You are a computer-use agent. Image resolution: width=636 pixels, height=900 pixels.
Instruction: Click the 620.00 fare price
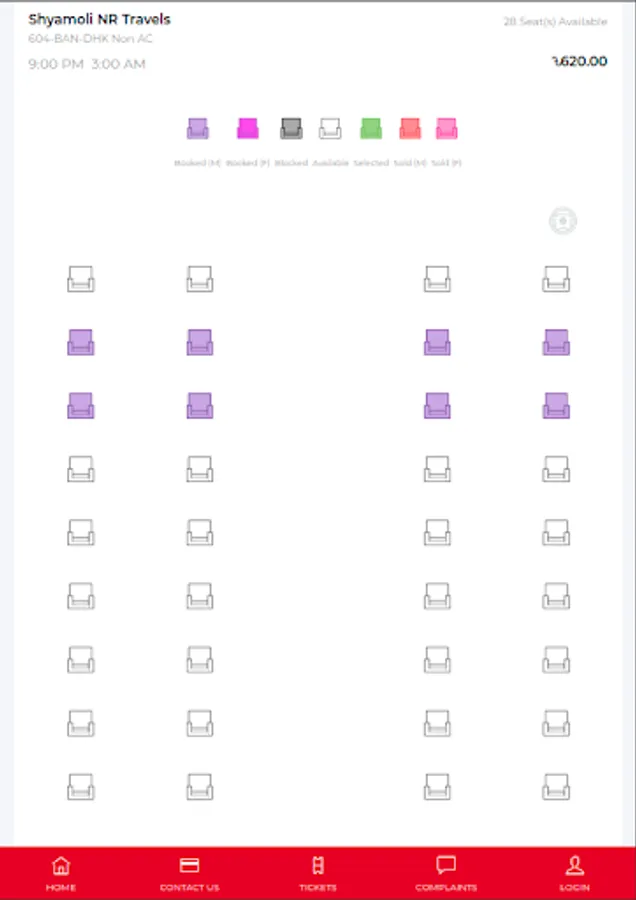tap(580, 62)
